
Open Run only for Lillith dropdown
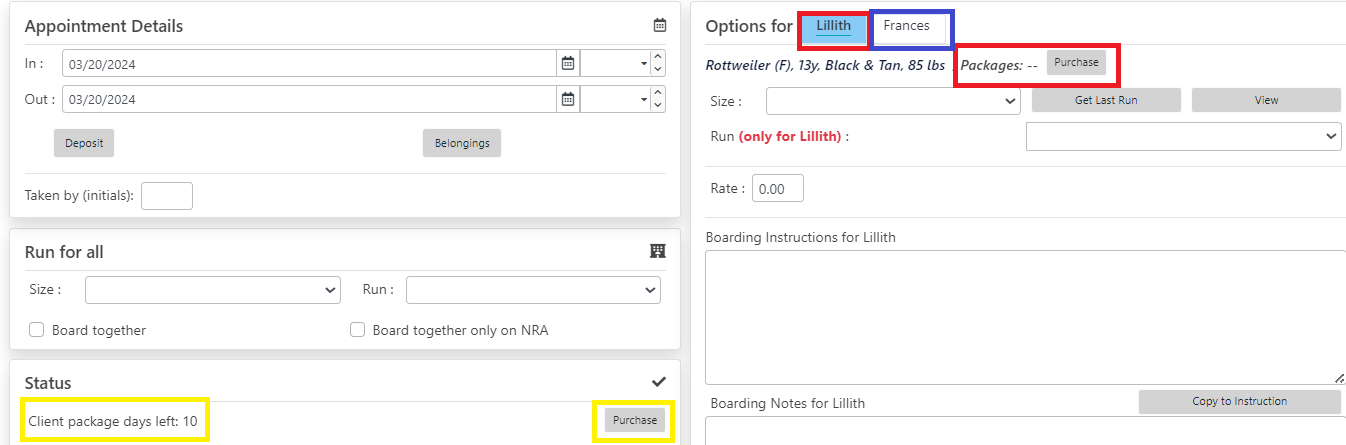click(1184, 136)
